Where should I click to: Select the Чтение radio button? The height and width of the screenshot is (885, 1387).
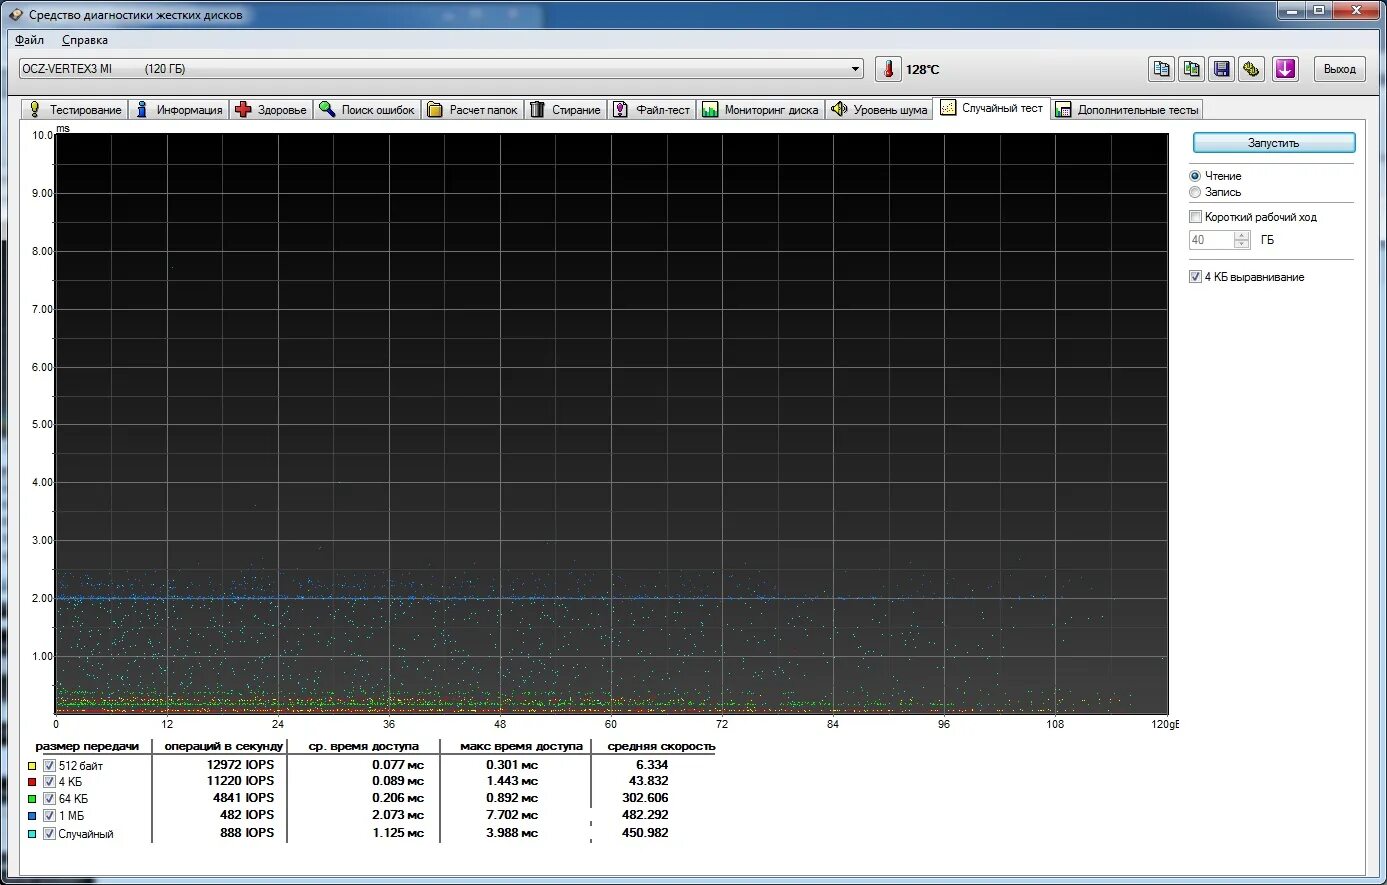coord(1195,176)
